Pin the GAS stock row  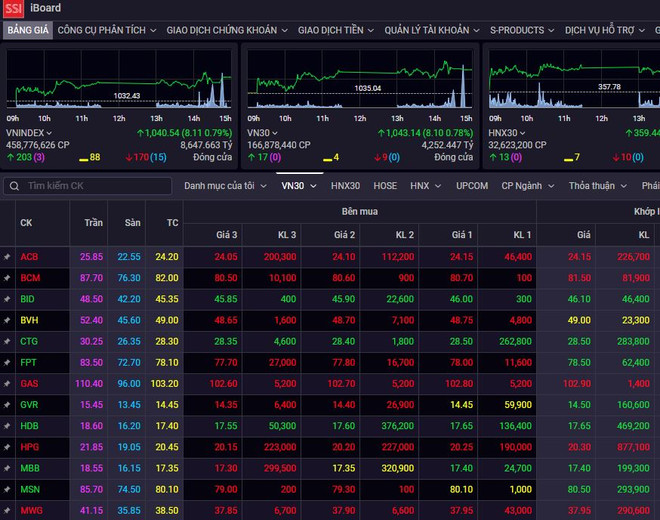(x=7, y=384)
